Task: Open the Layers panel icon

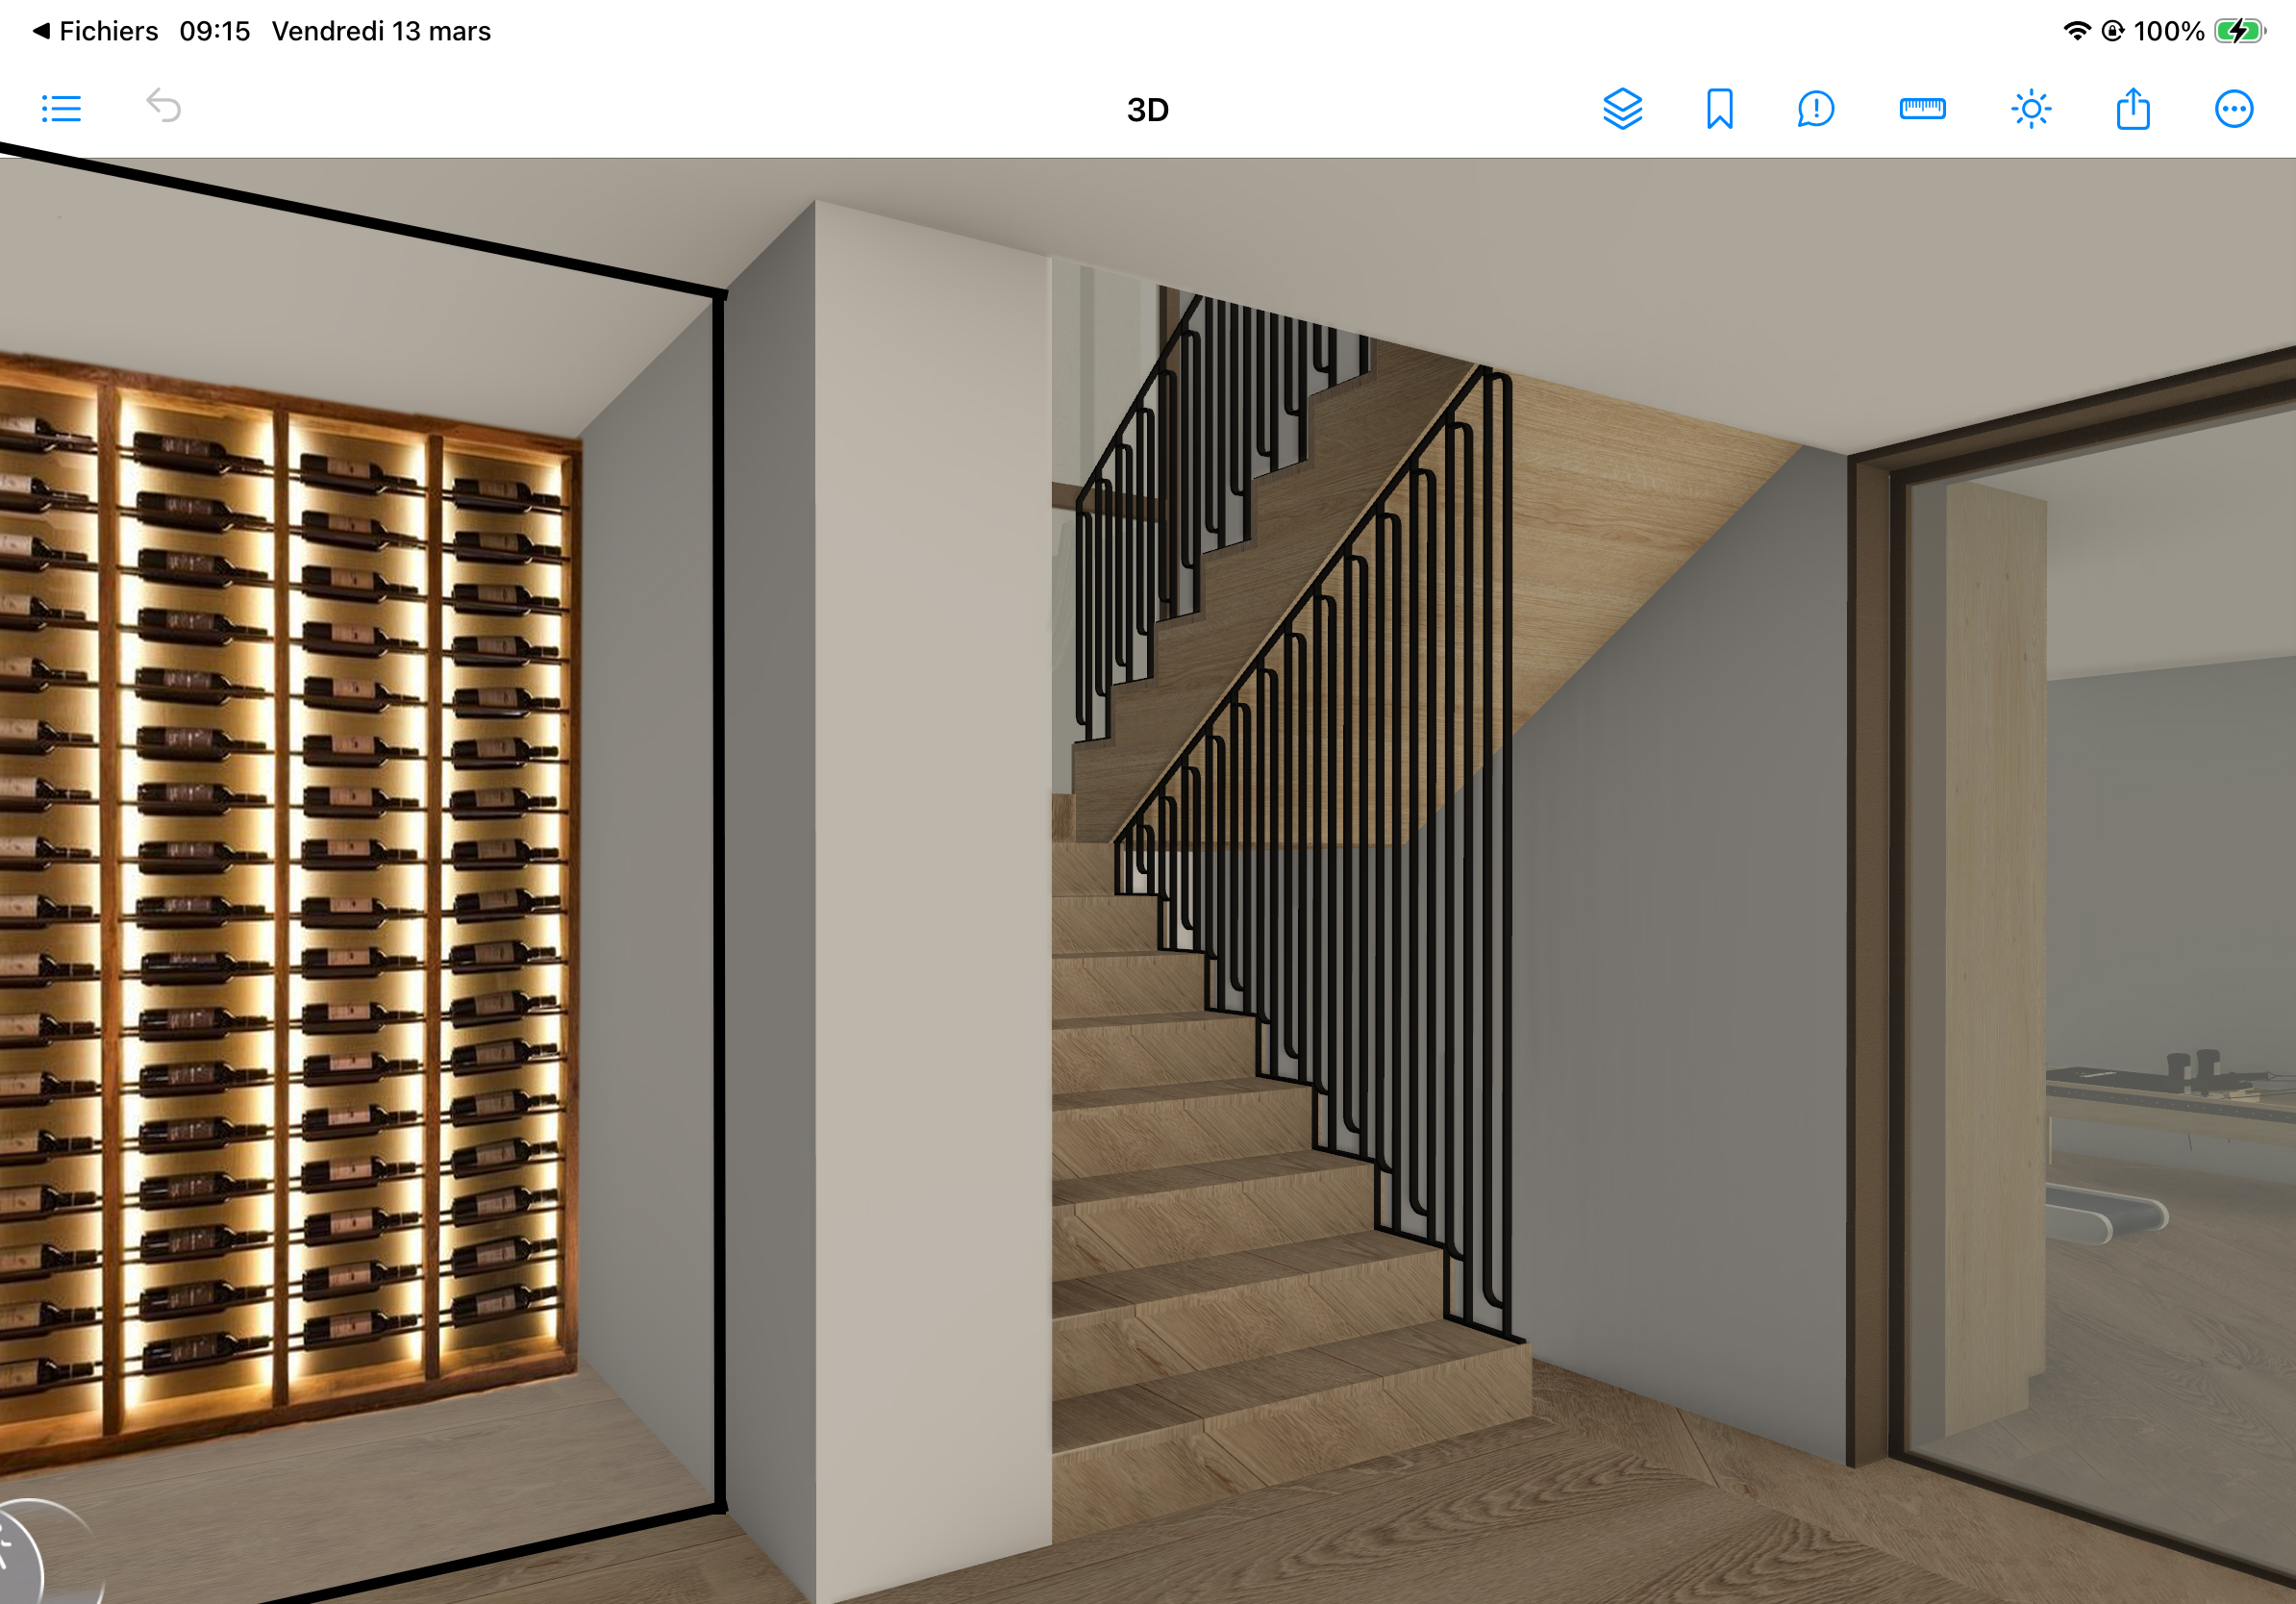Action: pyautogui.click(x=1622, y=108)
